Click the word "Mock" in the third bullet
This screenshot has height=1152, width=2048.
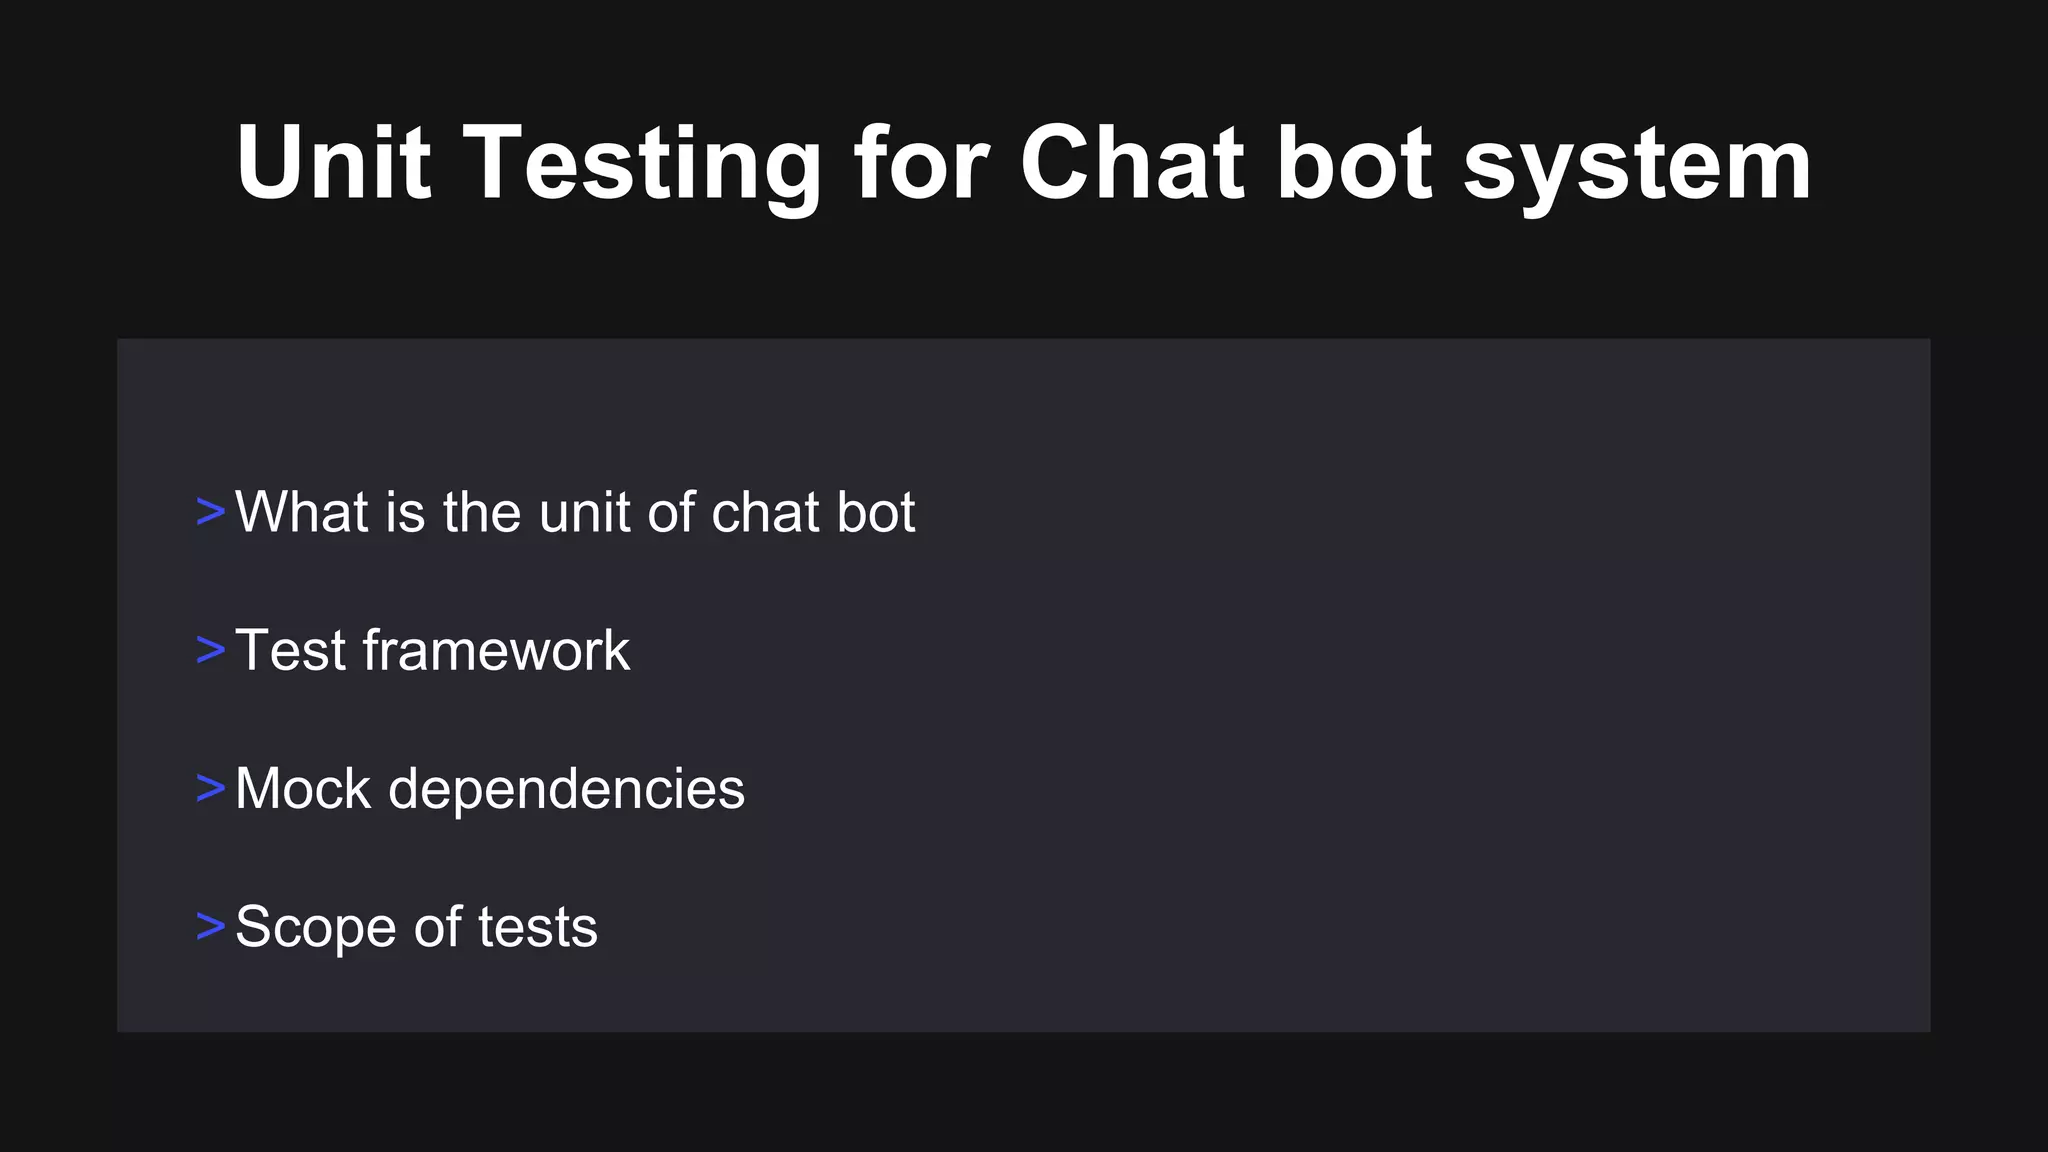click(x=303, y=788)
